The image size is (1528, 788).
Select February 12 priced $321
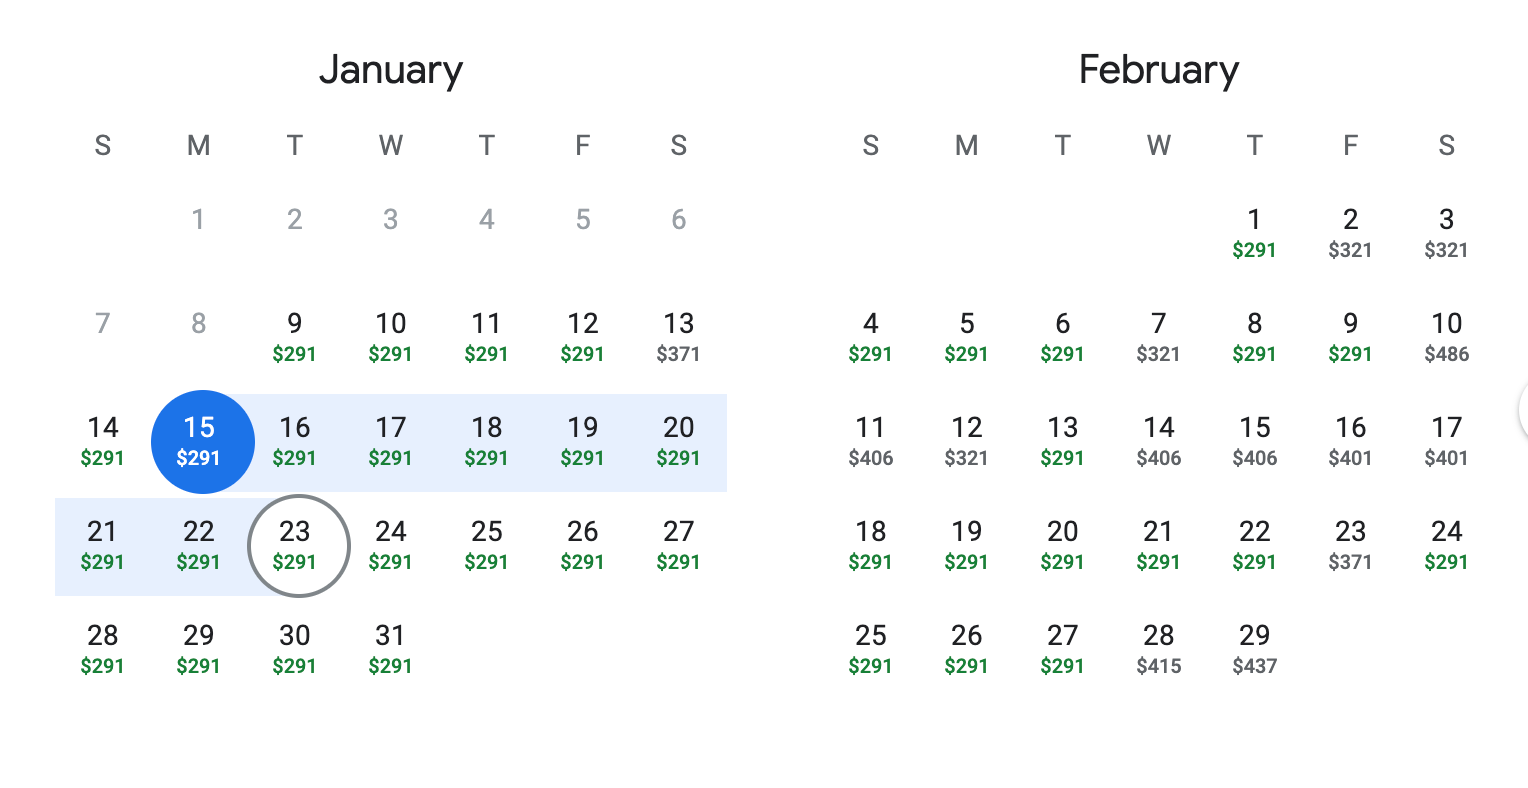(966, 441)
